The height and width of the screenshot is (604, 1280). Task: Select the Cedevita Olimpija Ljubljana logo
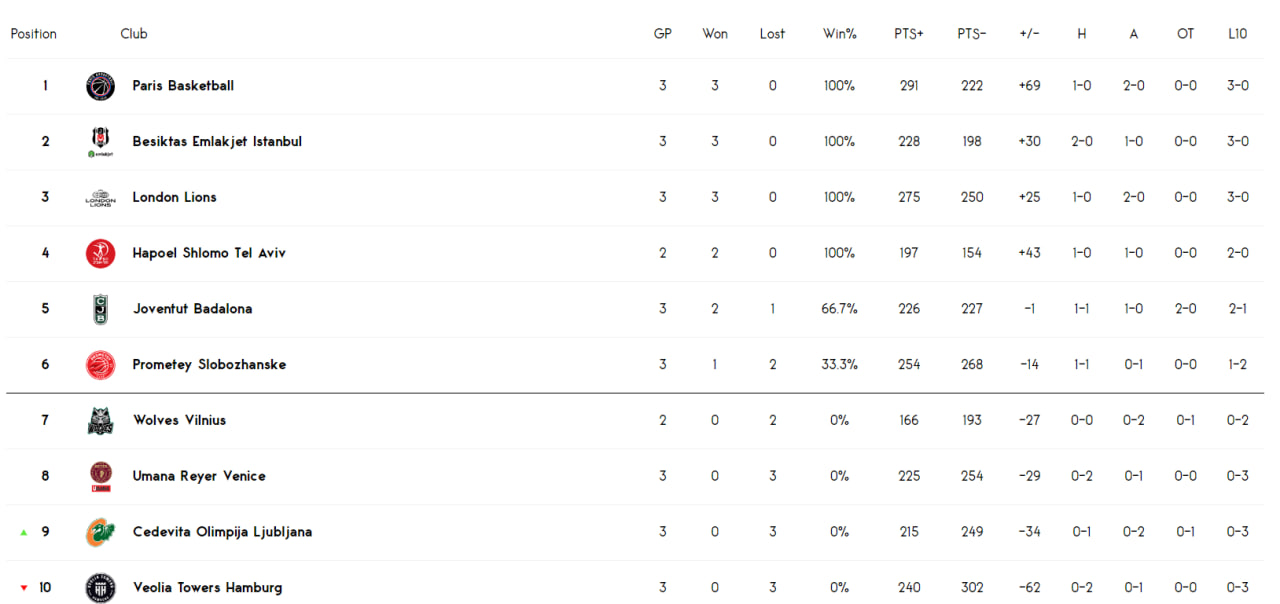tap(100, 532)
